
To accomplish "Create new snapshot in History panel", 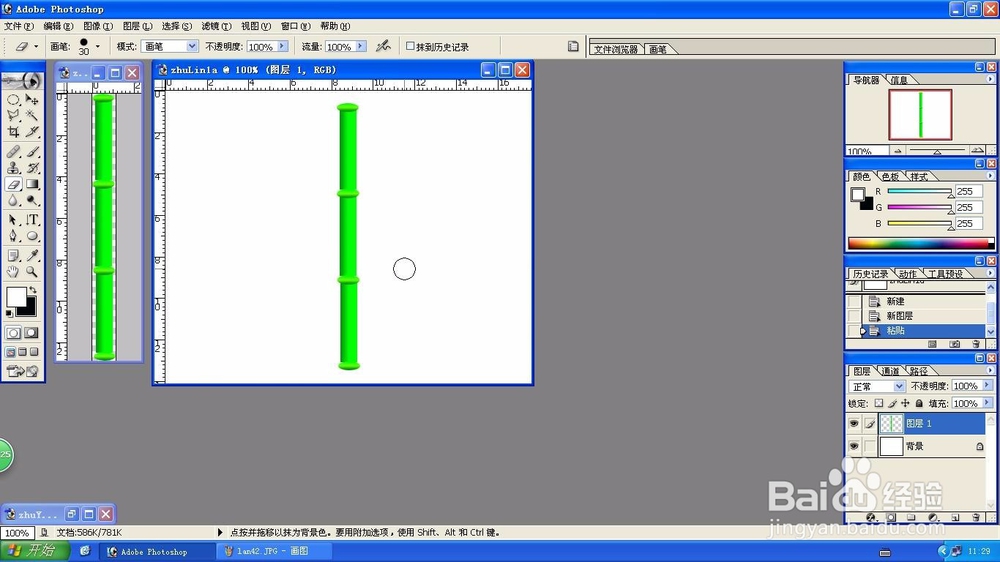I will click(954, 344).
